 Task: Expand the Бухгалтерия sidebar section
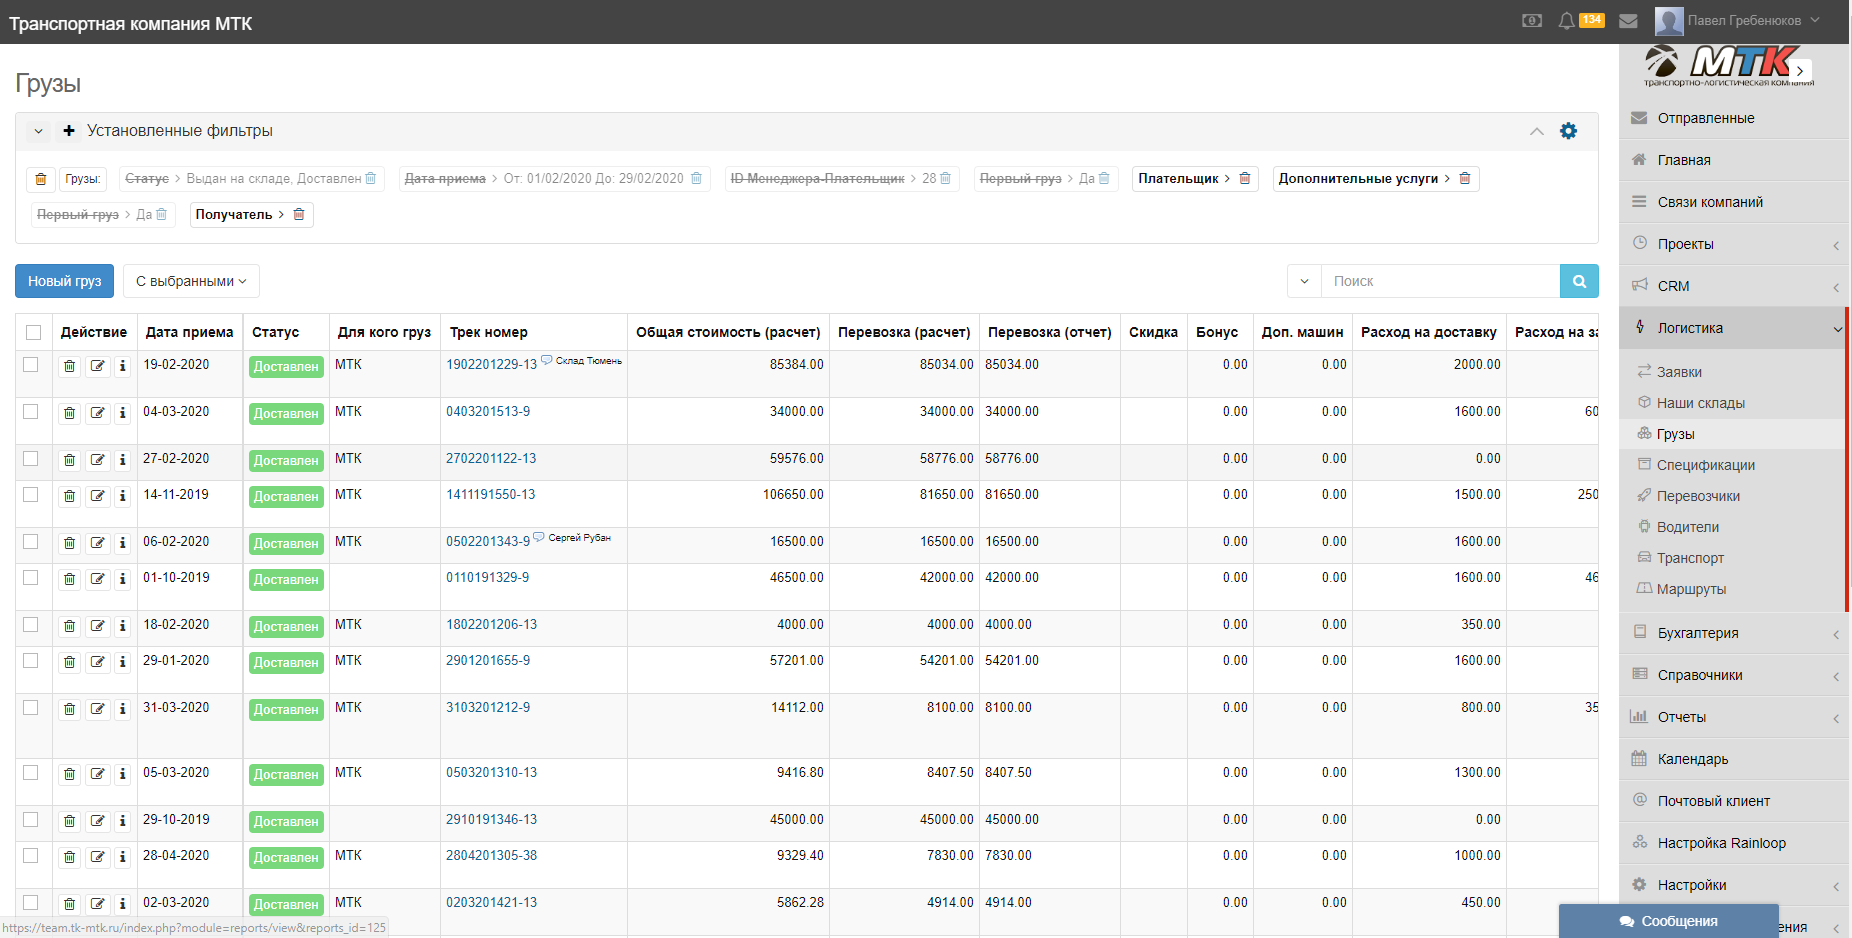(1733, 633)
